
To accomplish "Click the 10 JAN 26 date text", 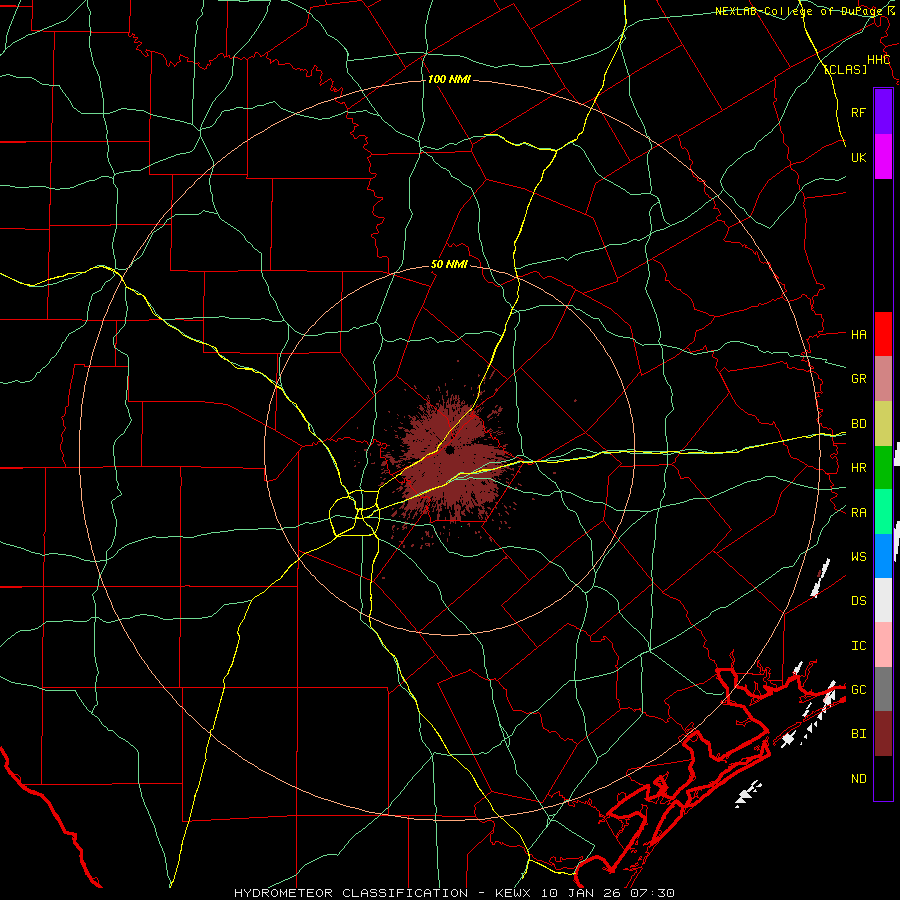I will click(581, 893).
